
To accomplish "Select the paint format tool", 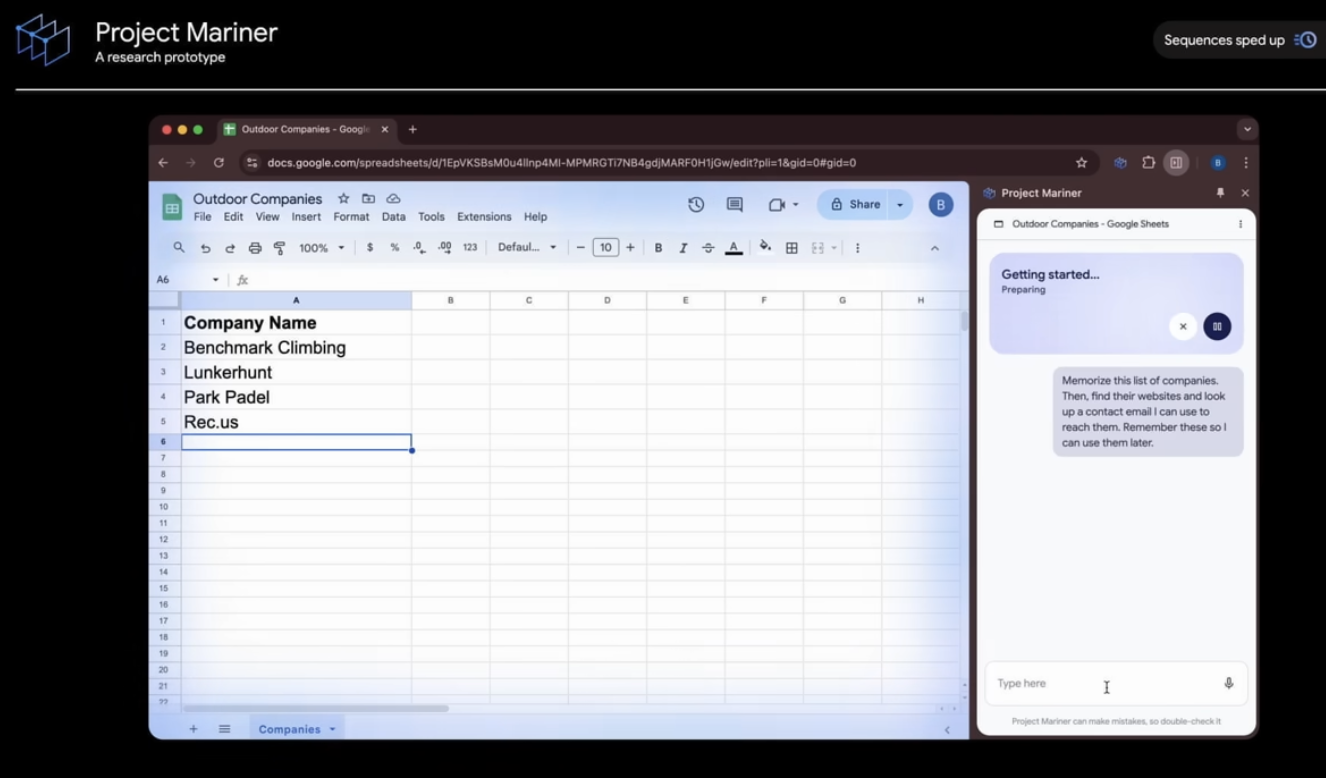I will [281, 247].
